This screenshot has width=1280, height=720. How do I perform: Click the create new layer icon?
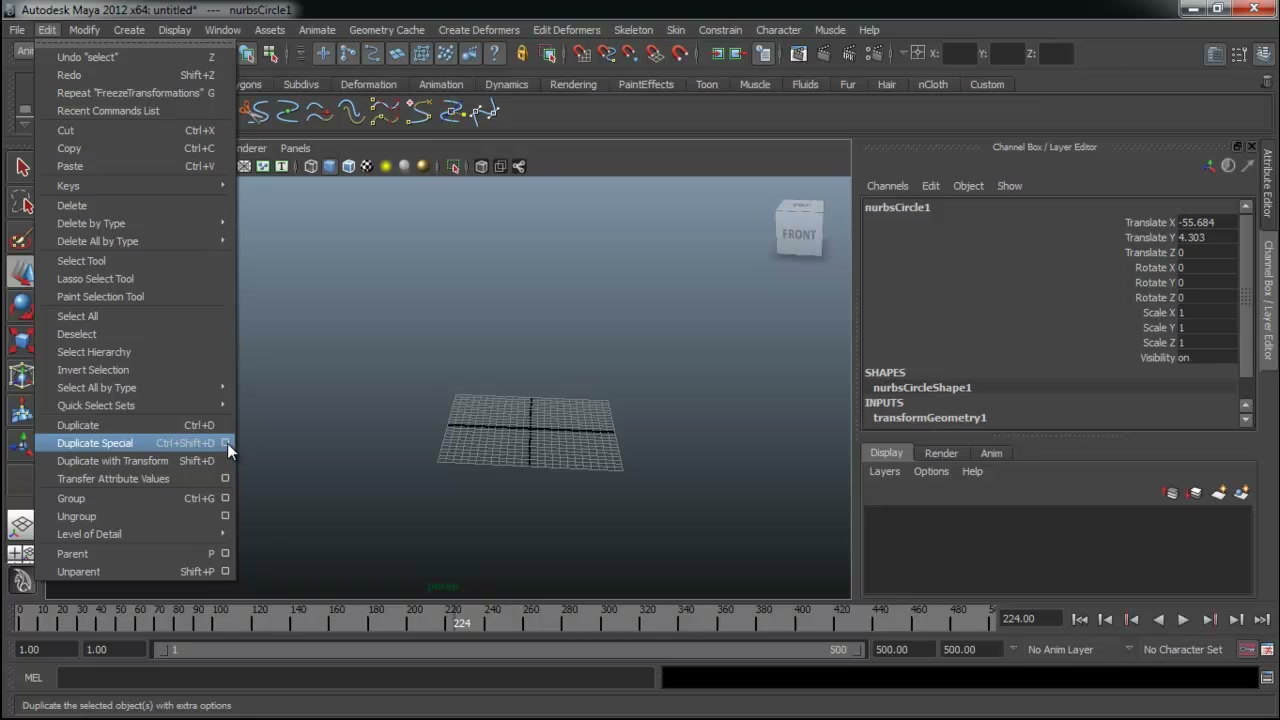pyautogui.click(x=1218, y=492)
